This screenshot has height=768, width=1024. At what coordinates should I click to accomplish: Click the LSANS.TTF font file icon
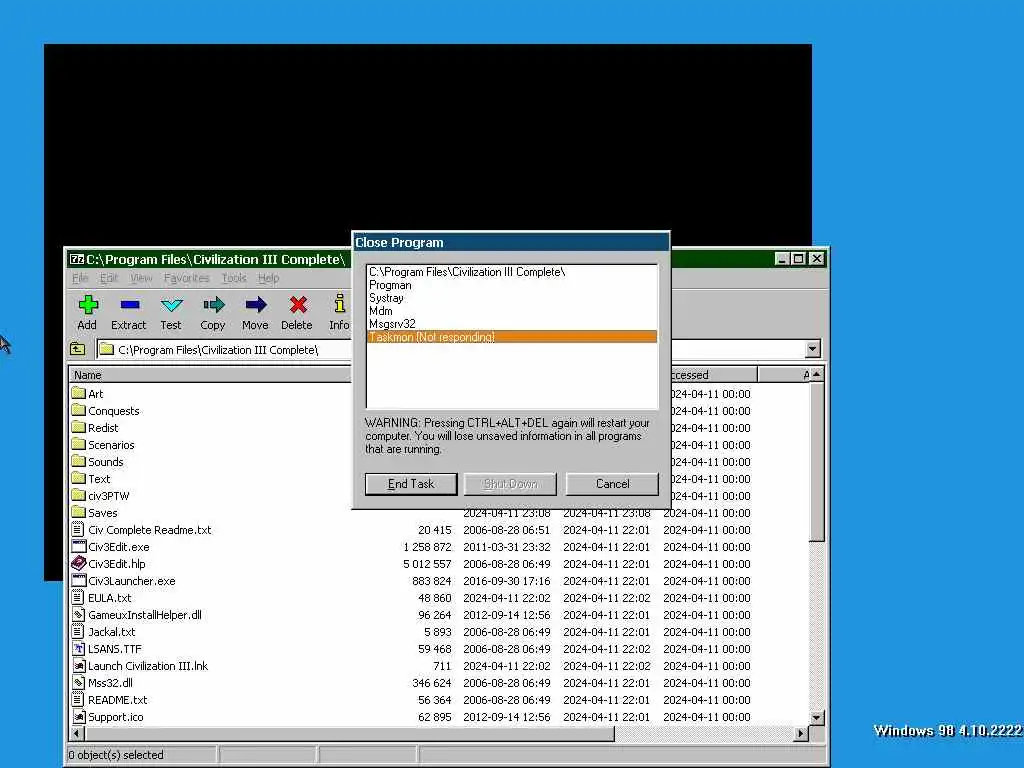tap(78, 648)
